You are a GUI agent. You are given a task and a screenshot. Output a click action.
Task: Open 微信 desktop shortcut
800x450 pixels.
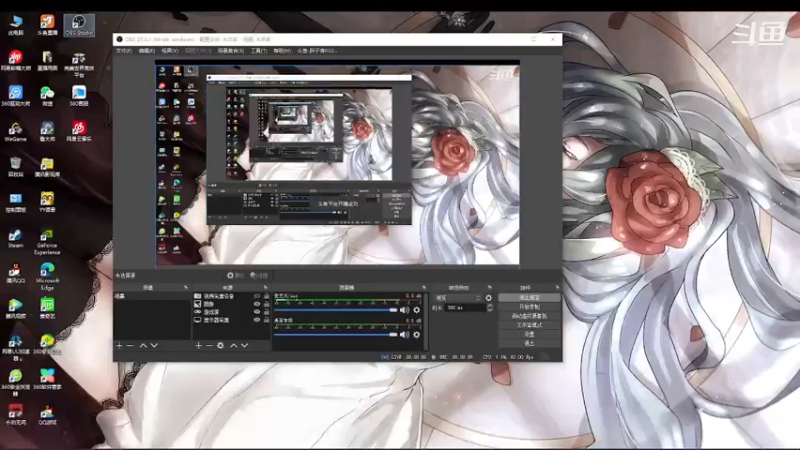click(x=47, y=96)
